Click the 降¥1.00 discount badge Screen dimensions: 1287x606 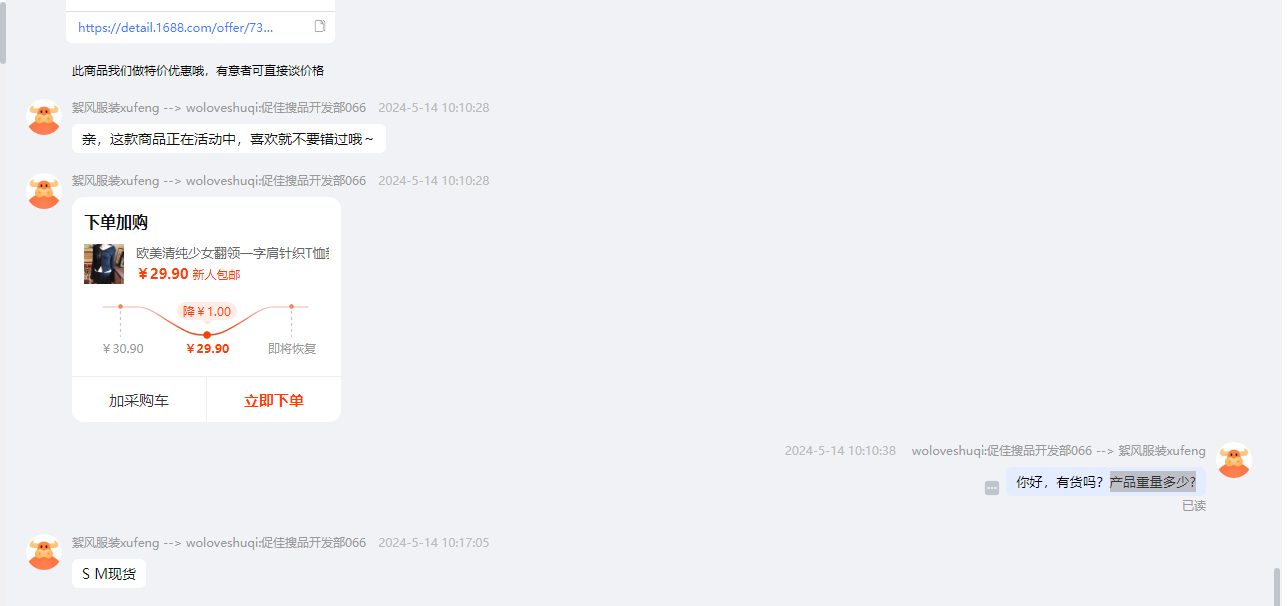(x=207, y=311)
